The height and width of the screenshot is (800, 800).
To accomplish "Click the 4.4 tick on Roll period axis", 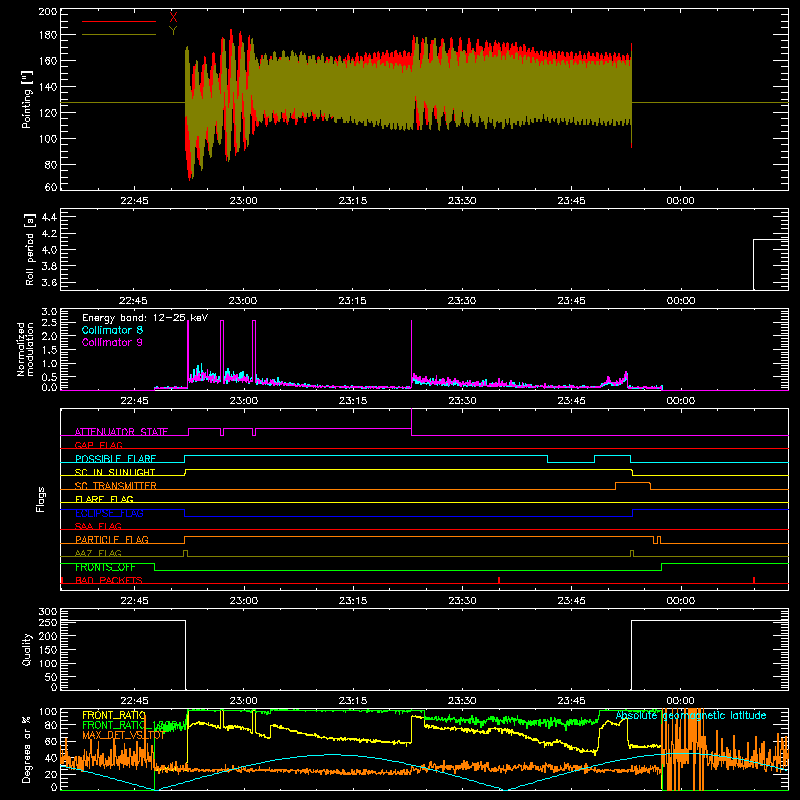I will pos(48,217).
